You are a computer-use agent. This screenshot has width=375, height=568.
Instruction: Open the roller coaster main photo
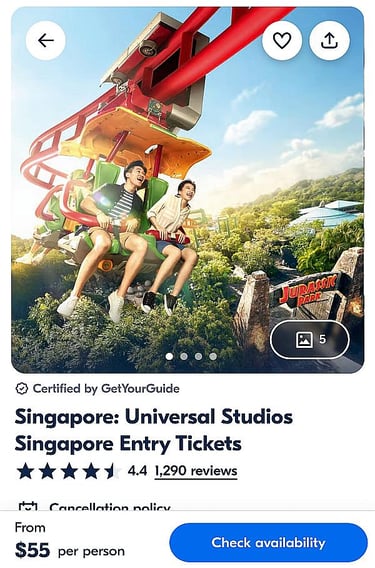point(187,190)
